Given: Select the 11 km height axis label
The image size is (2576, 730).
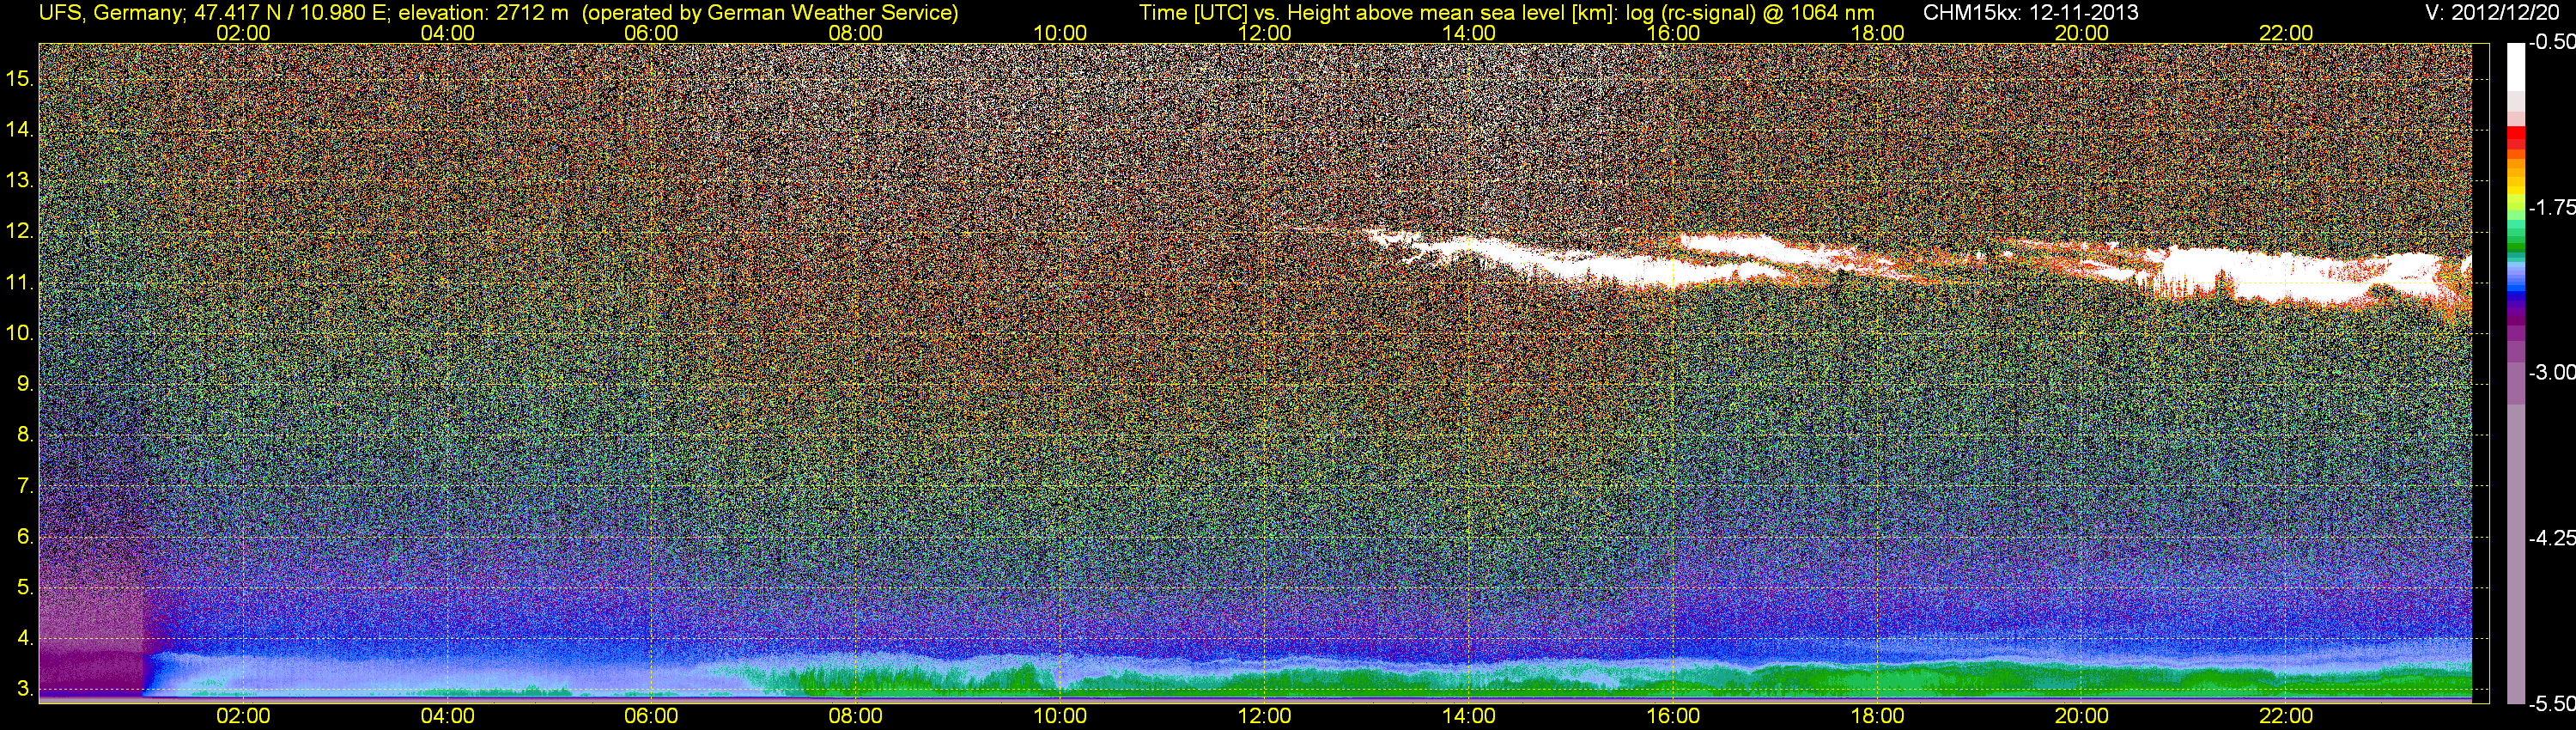Looking at the screenshot, I should [x=20, y=283].
